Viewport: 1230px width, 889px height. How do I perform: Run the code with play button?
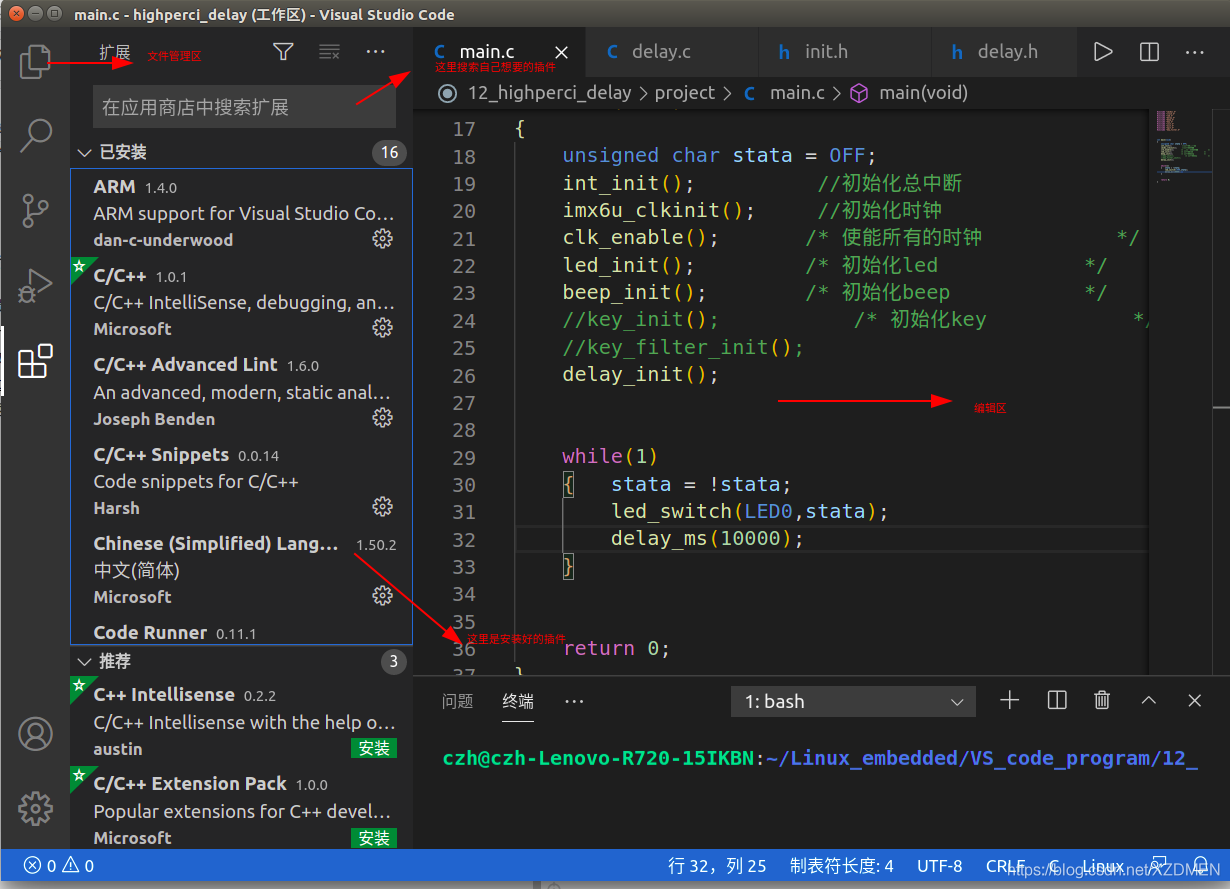point(1103,52)
